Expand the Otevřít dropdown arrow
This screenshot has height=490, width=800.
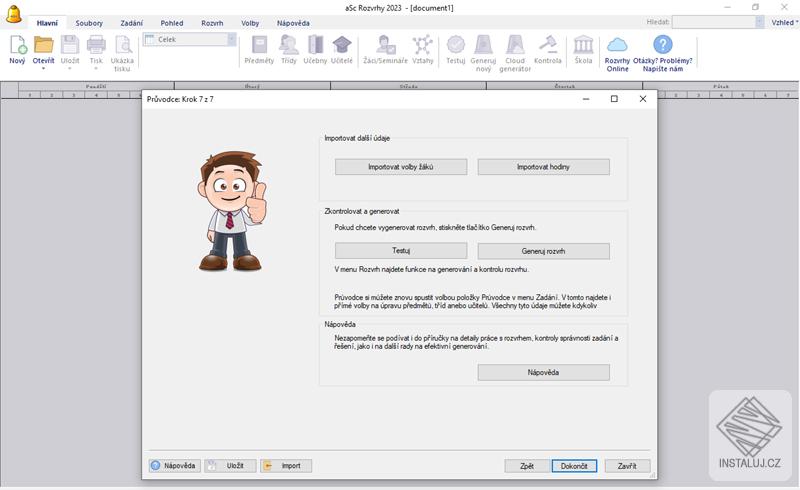[x=43, y=69]
